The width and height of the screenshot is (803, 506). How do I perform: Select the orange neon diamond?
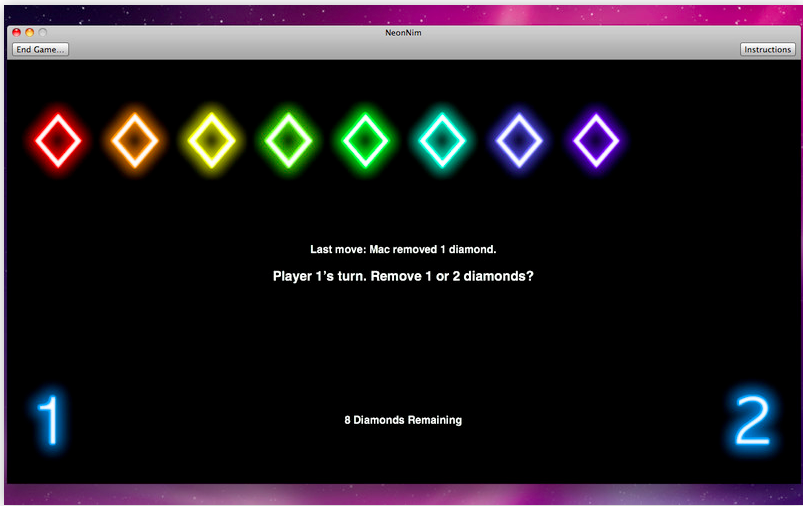point(135,141)
